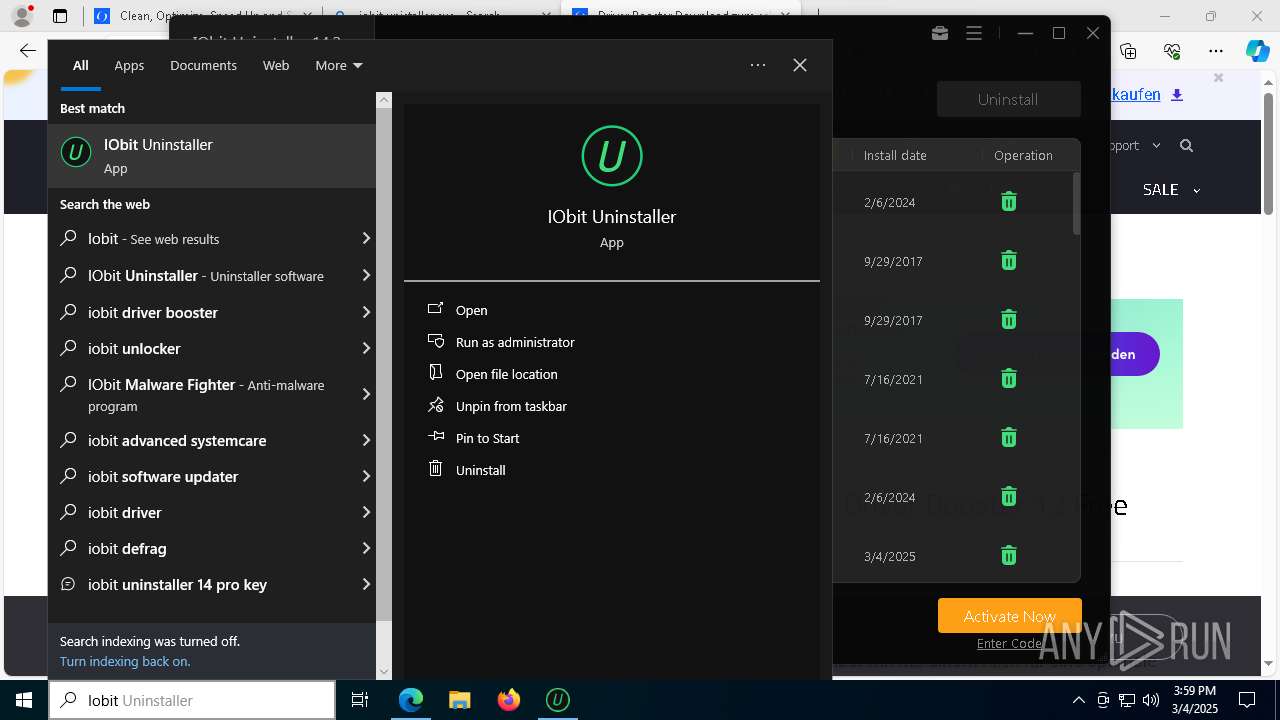Screen dimensions: 1280x720
Task: Open Task View on the taskbar
Action: (x=360, y=700)
